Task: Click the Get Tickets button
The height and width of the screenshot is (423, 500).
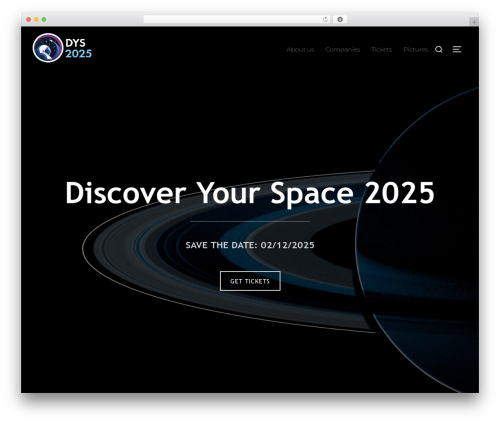Action: pyautogui.click(x=250, y=281)
